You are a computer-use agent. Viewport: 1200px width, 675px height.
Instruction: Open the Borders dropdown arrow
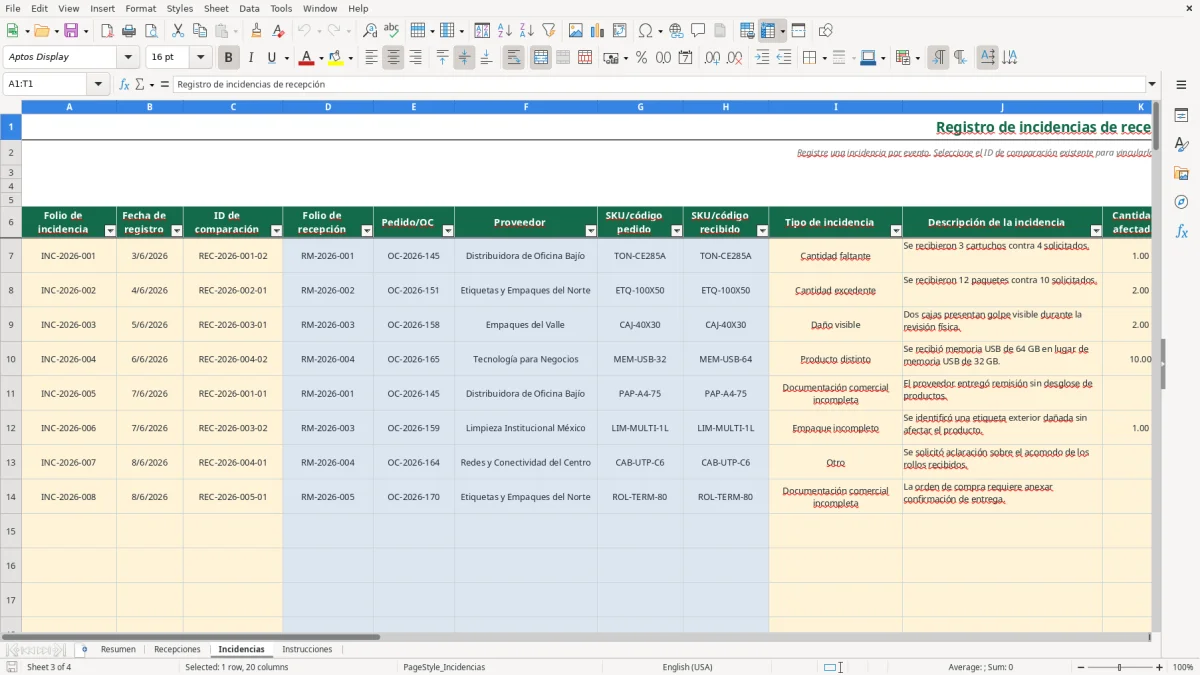[x=824, y=58]
